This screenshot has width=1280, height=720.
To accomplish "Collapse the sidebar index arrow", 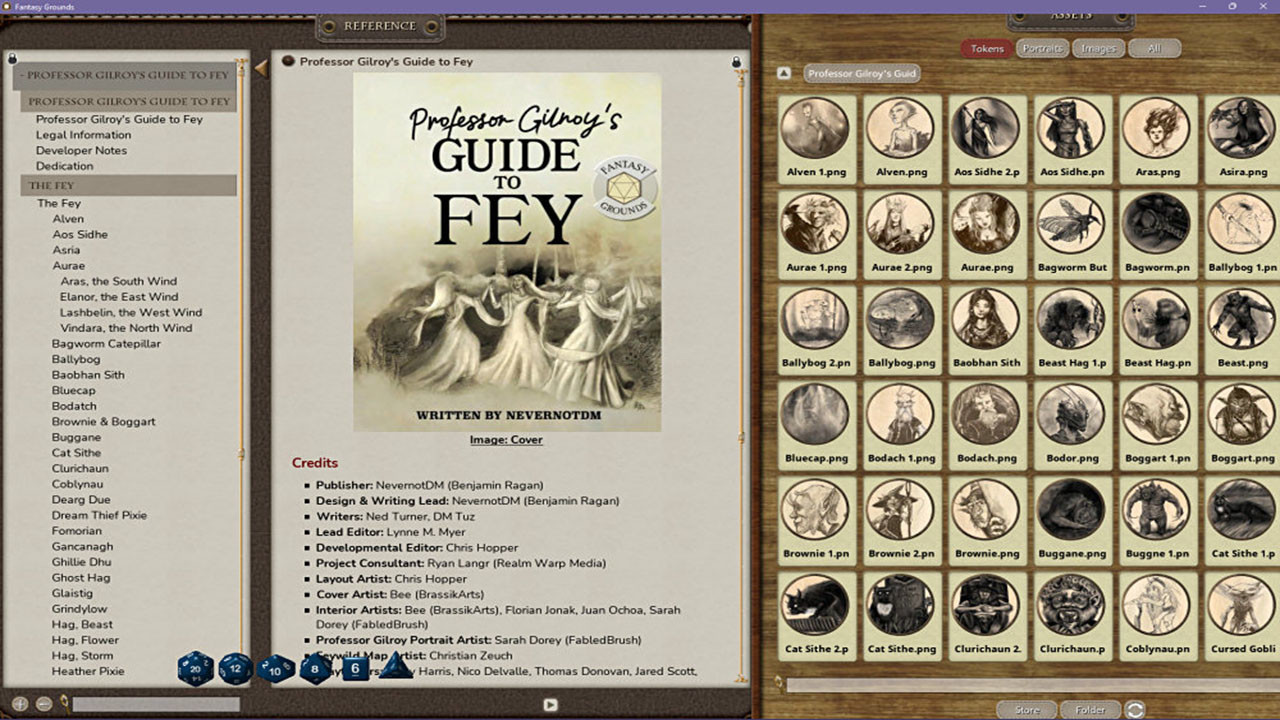I will pos(261,68).
